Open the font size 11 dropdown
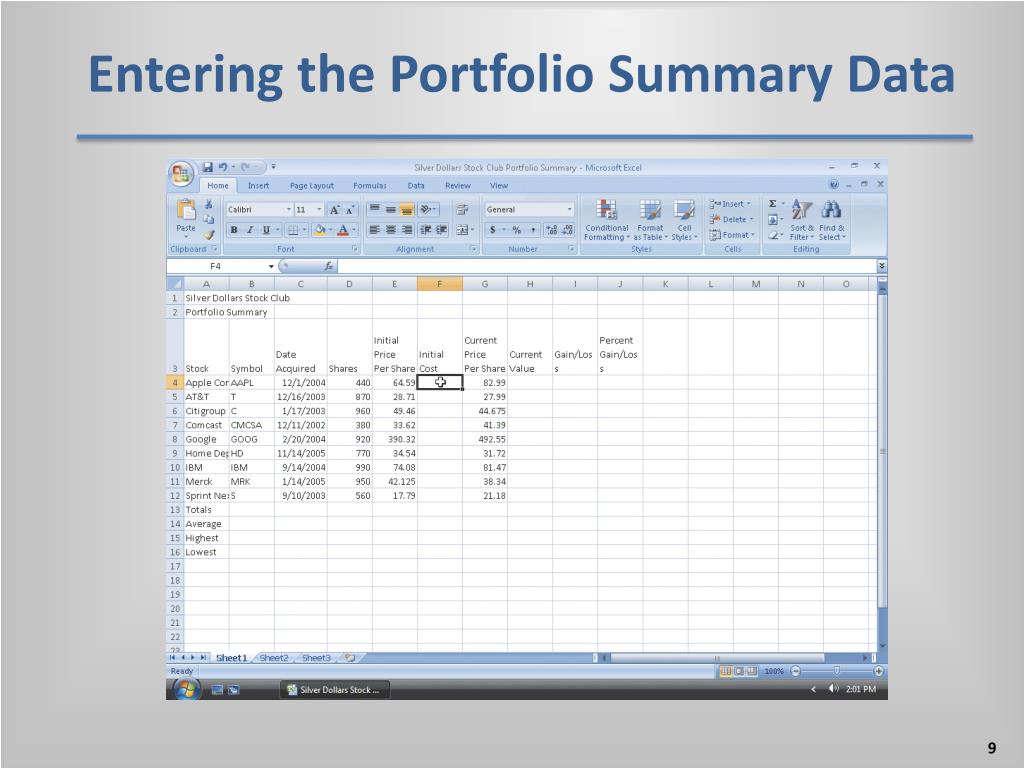 319,210
